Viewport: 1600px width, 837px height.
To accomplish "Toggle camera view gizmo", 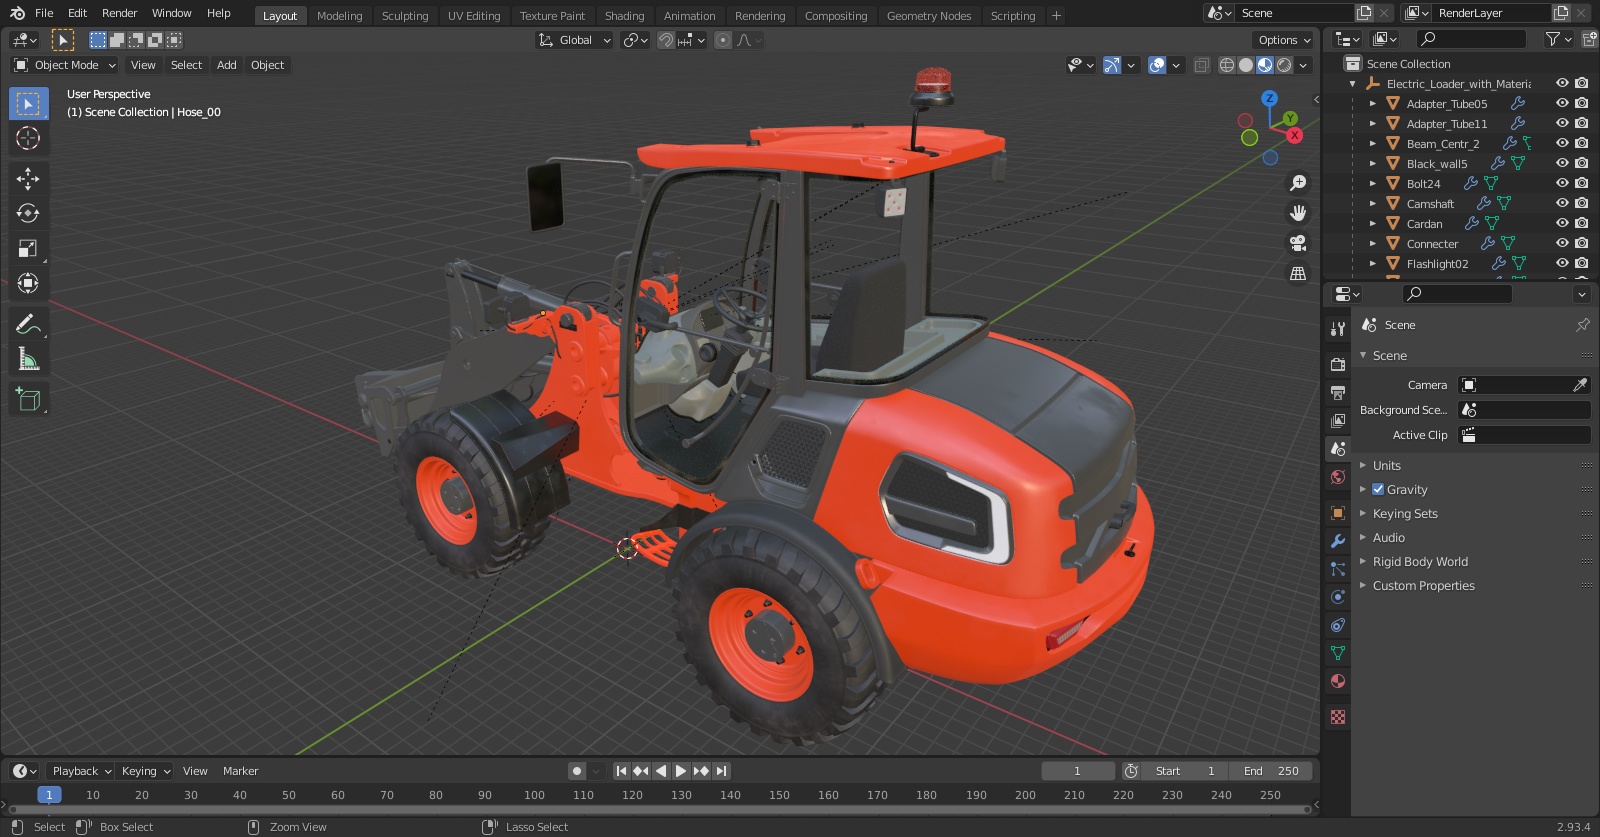I will click(x=1298, y=243).
